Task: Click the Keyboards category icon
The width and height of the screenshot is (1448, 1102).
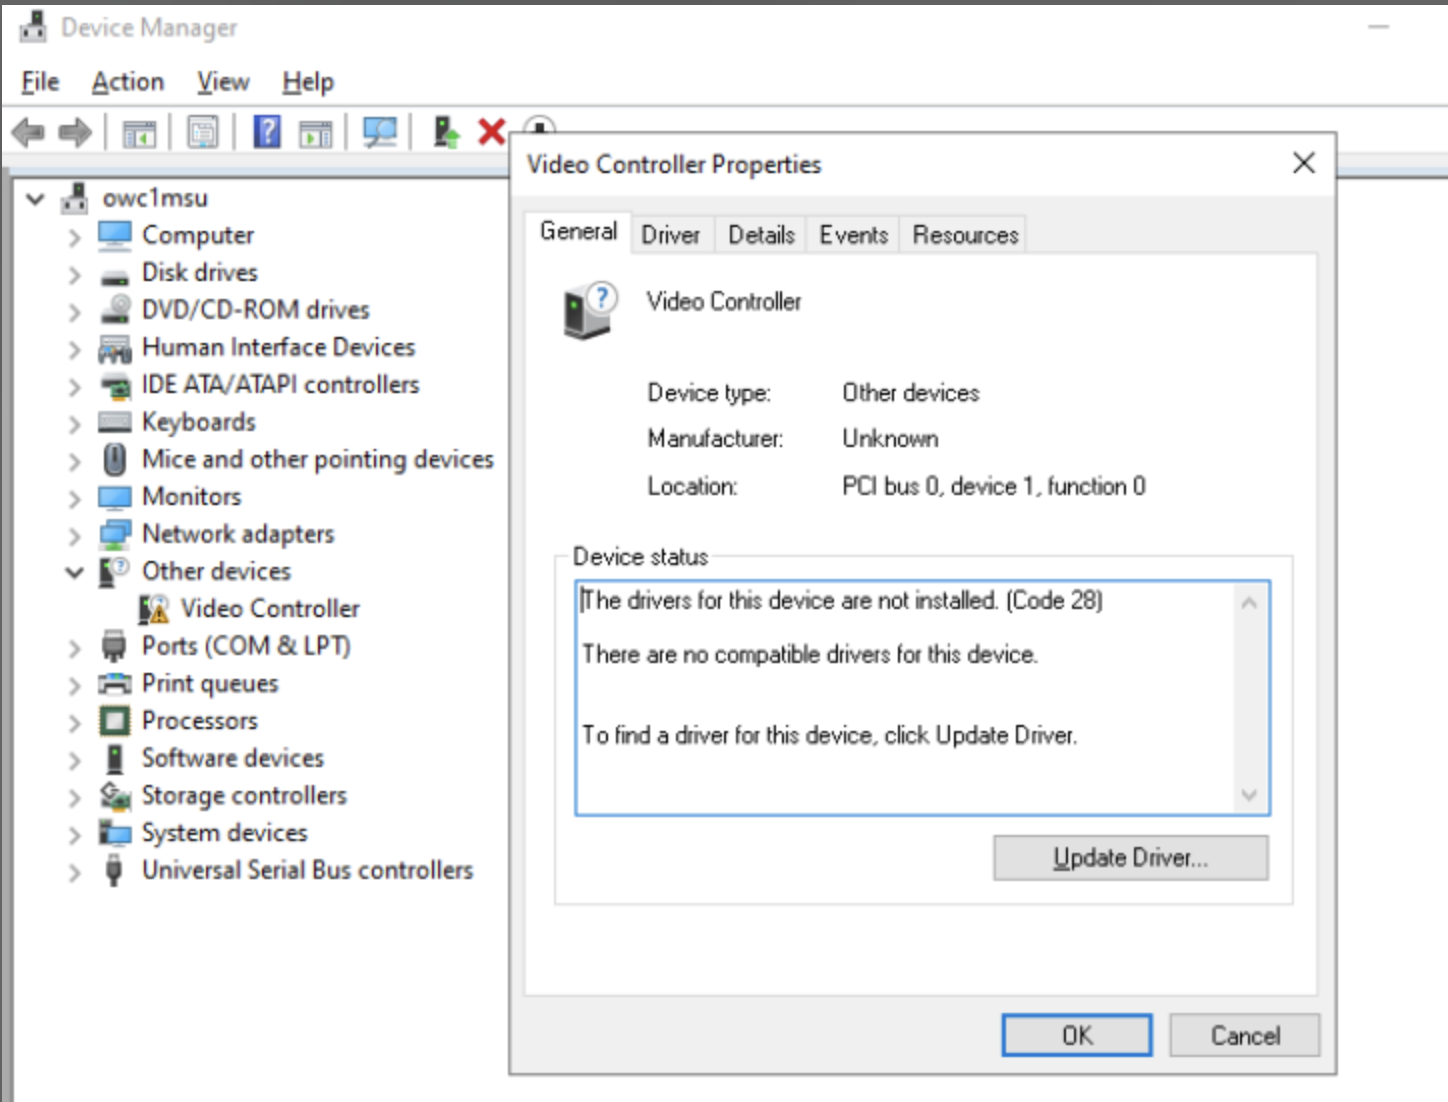Action: click(115, 422)
